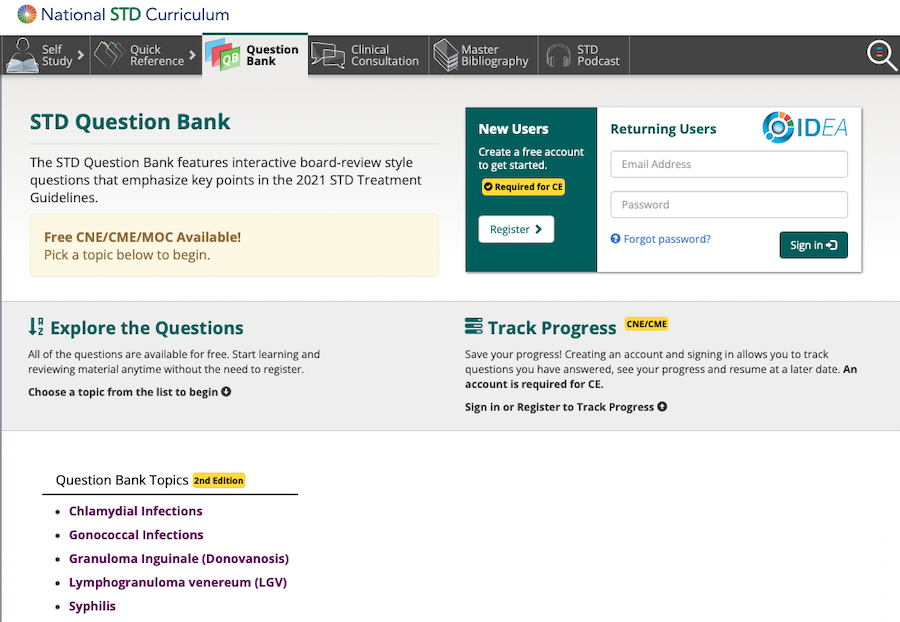Click the Forgot password? link
Screen dimensions: 900x622
point(667,239)
